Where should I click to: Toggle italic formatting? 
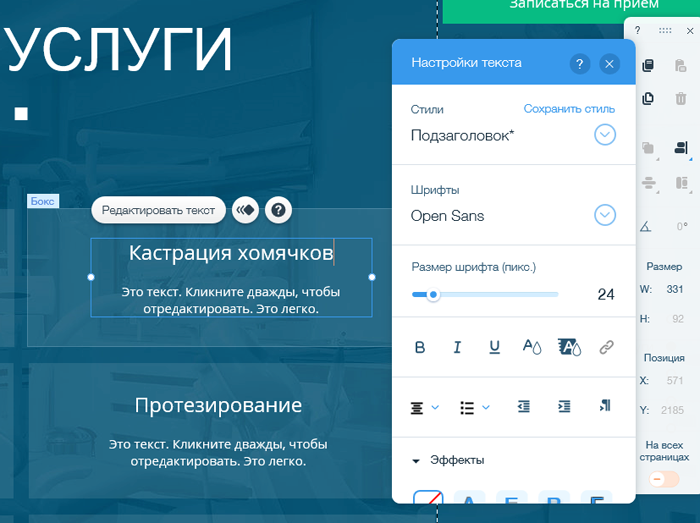(457, 347)
